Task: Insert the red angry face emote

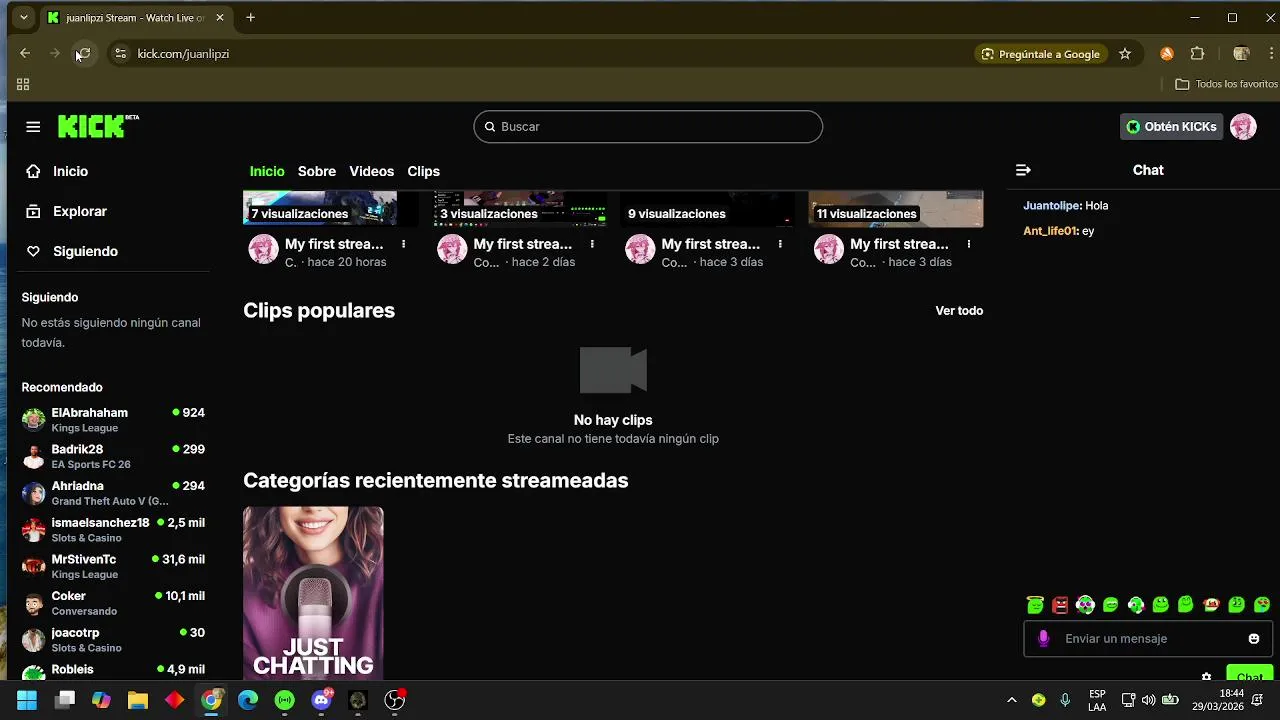Action: coord(1060,605)
